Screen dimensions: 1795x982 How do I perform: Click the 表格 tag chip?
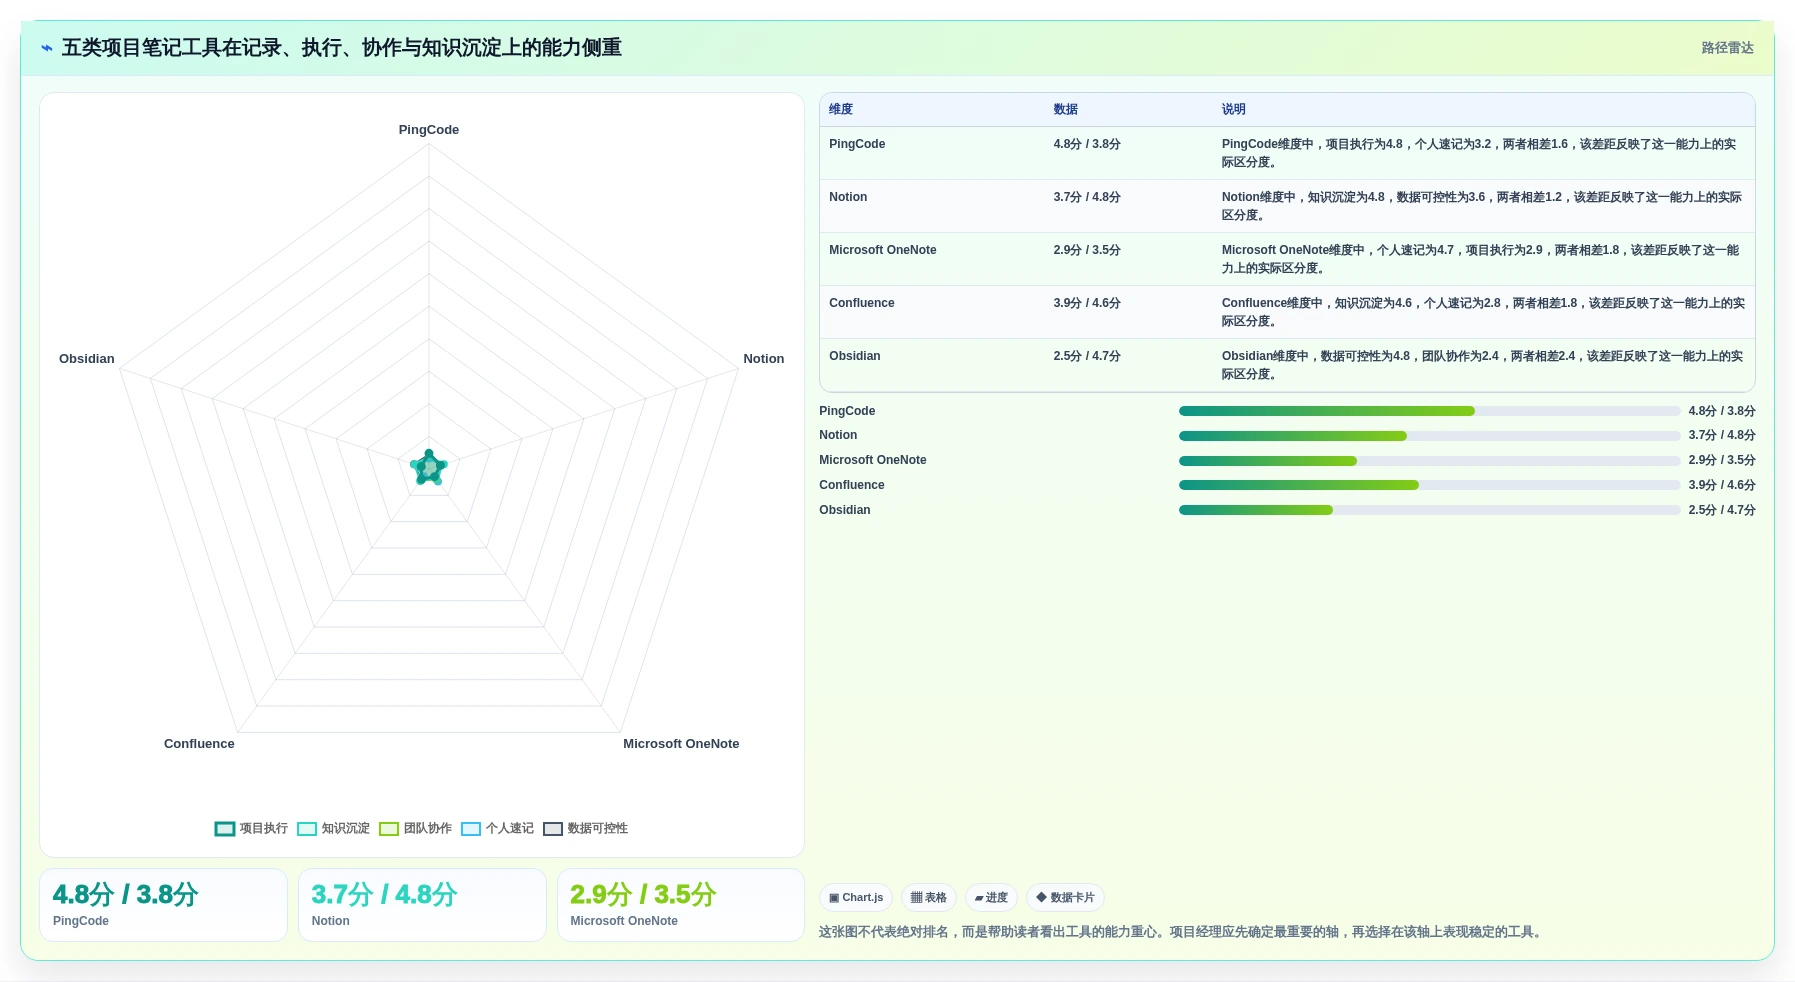point(929,898)
